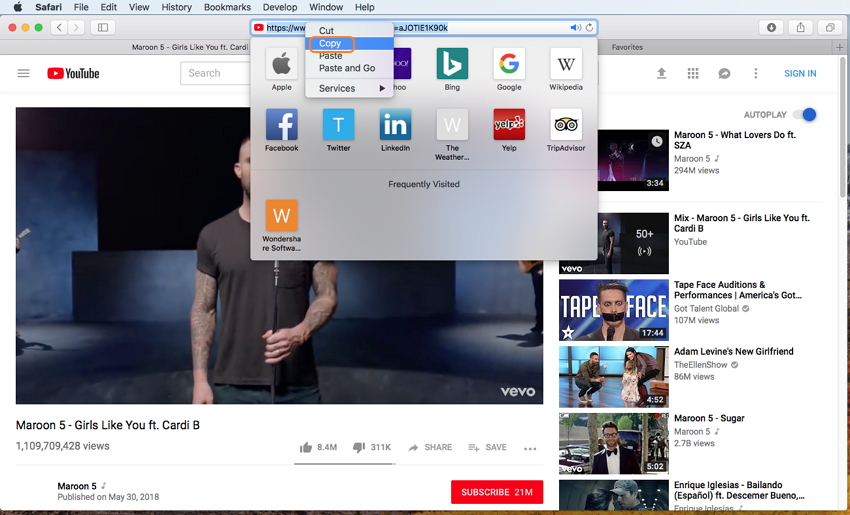
Task: Open The Weather favorites shortcut
Action: coord(452,125)
